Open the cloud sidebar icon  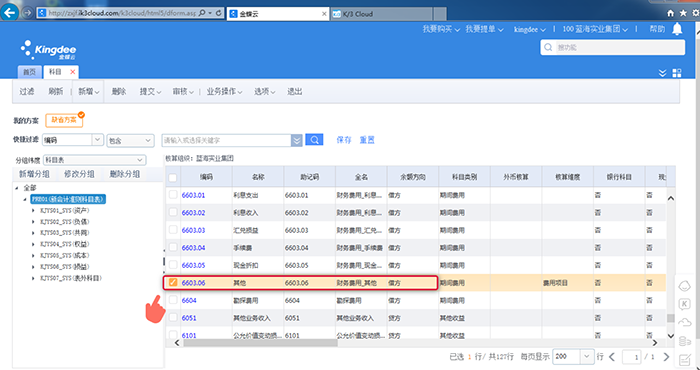pyautogui.click(x=684, y=322)
